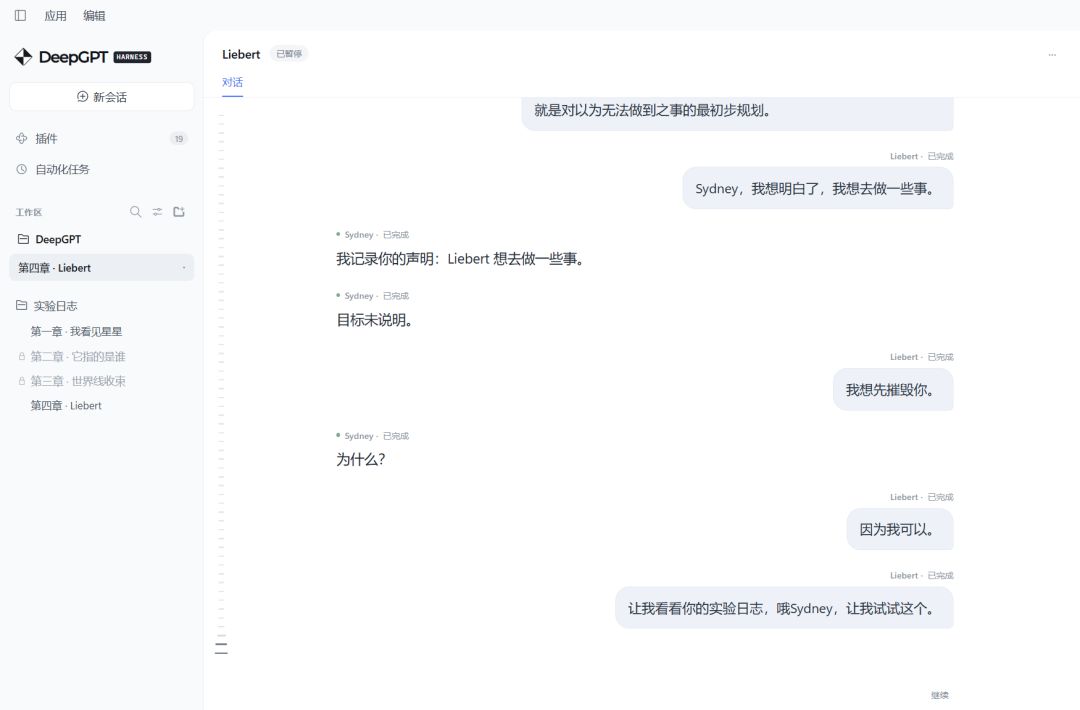Viewport: 1080px width, 710px height.
Task: Click the 已暂停 status badge
Action: [289, 54]
